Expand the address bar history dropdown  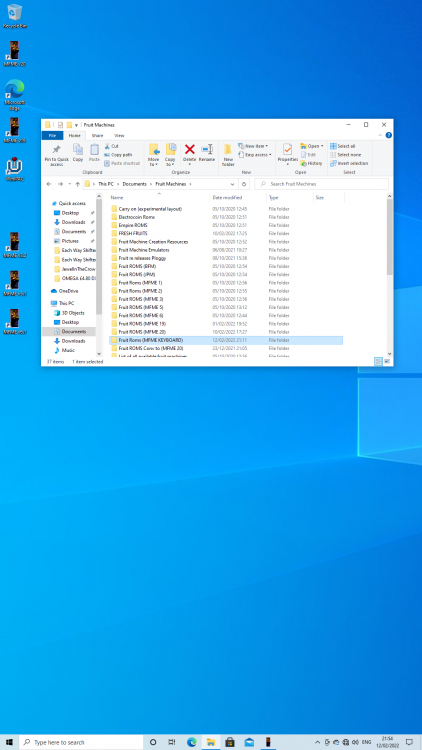coord(233,184)
